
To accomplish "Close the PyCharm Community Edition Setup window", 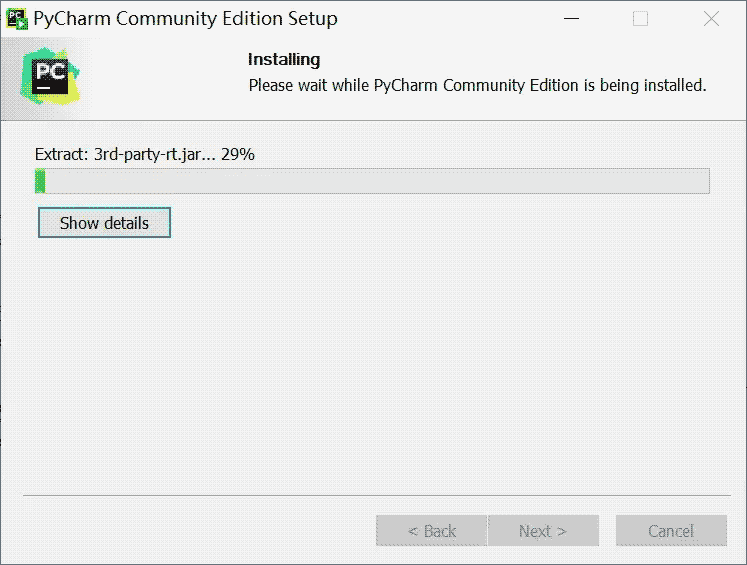I will (x=711, y=19).
